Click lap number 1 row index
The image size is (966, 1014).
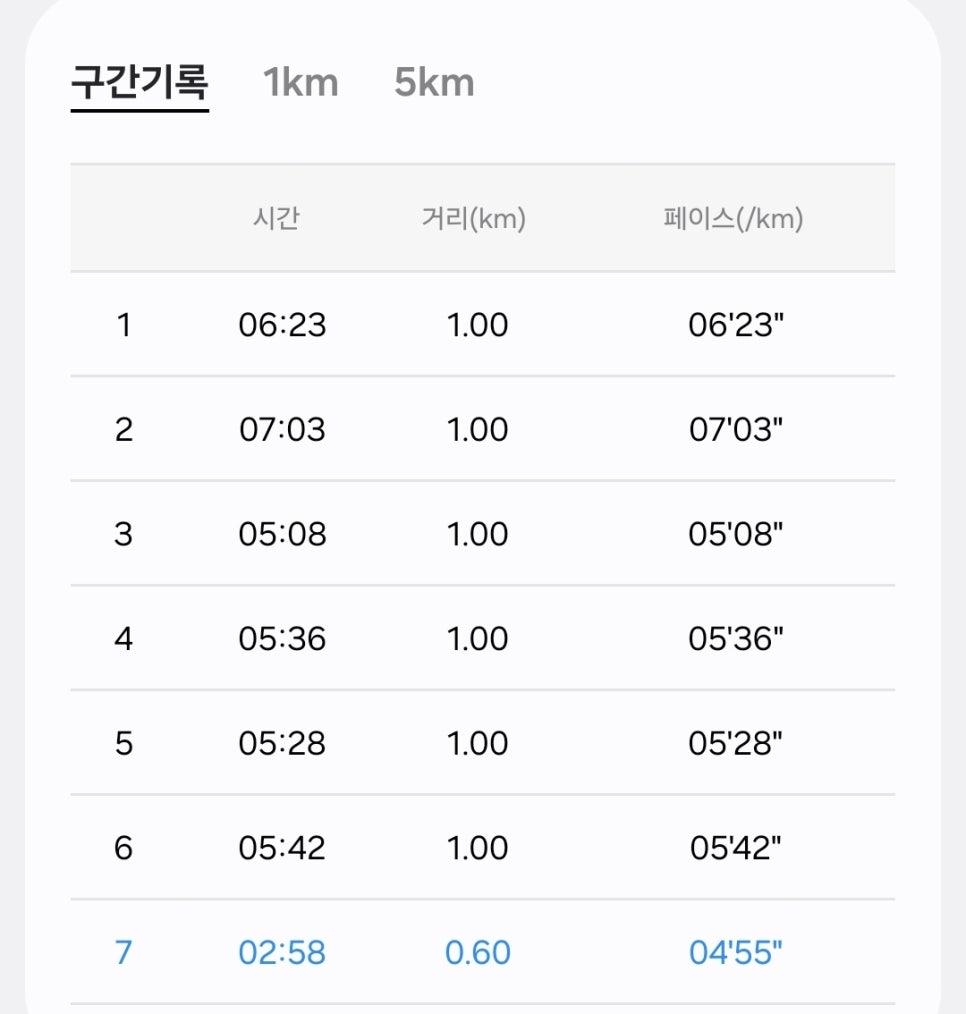124,325
